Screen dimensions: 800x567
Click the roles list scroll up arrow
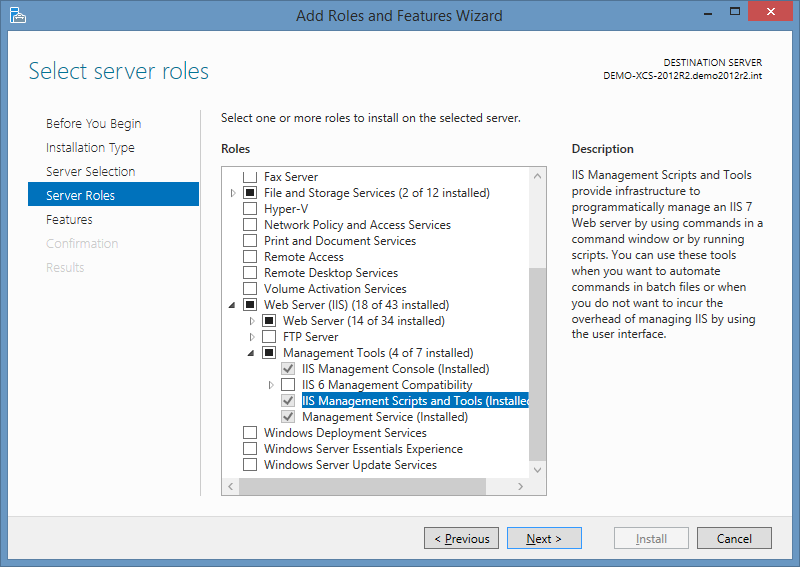tap(537, 176)
